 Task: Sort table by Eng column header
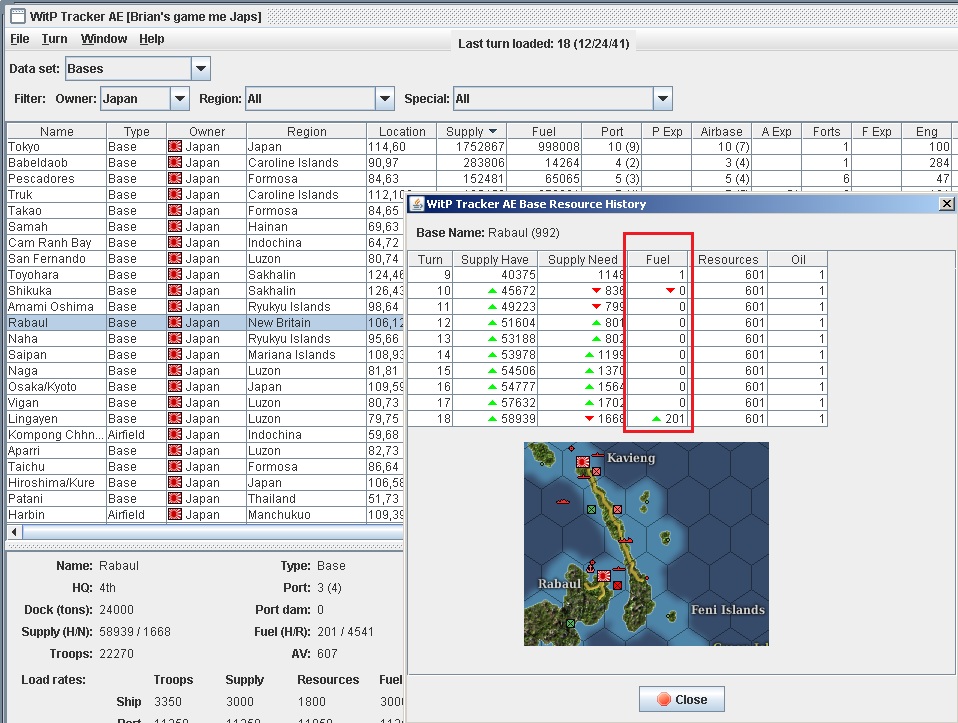(x=926, y=131)
